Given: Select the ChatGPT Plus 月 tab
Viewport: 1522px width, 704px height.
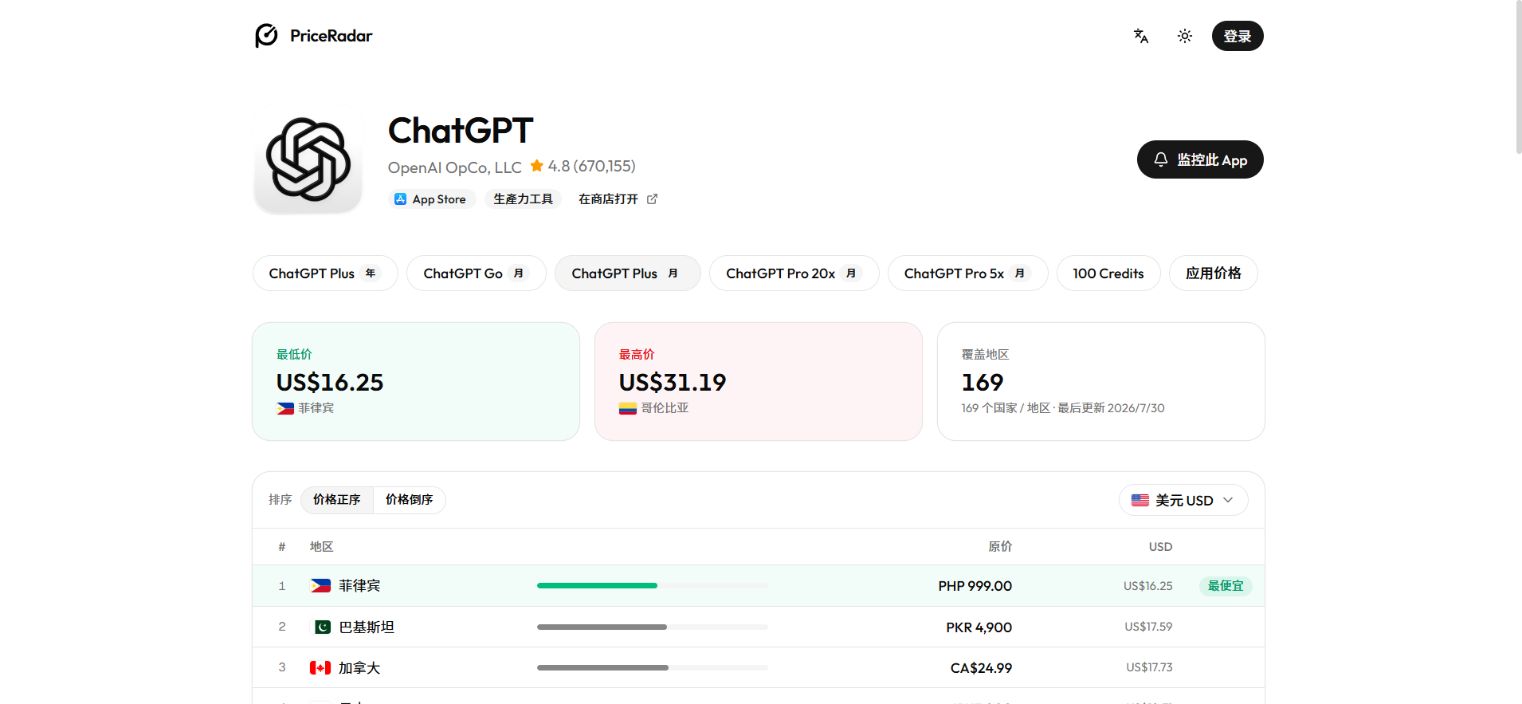Looking at the screenshot, I should click(628, 273).
